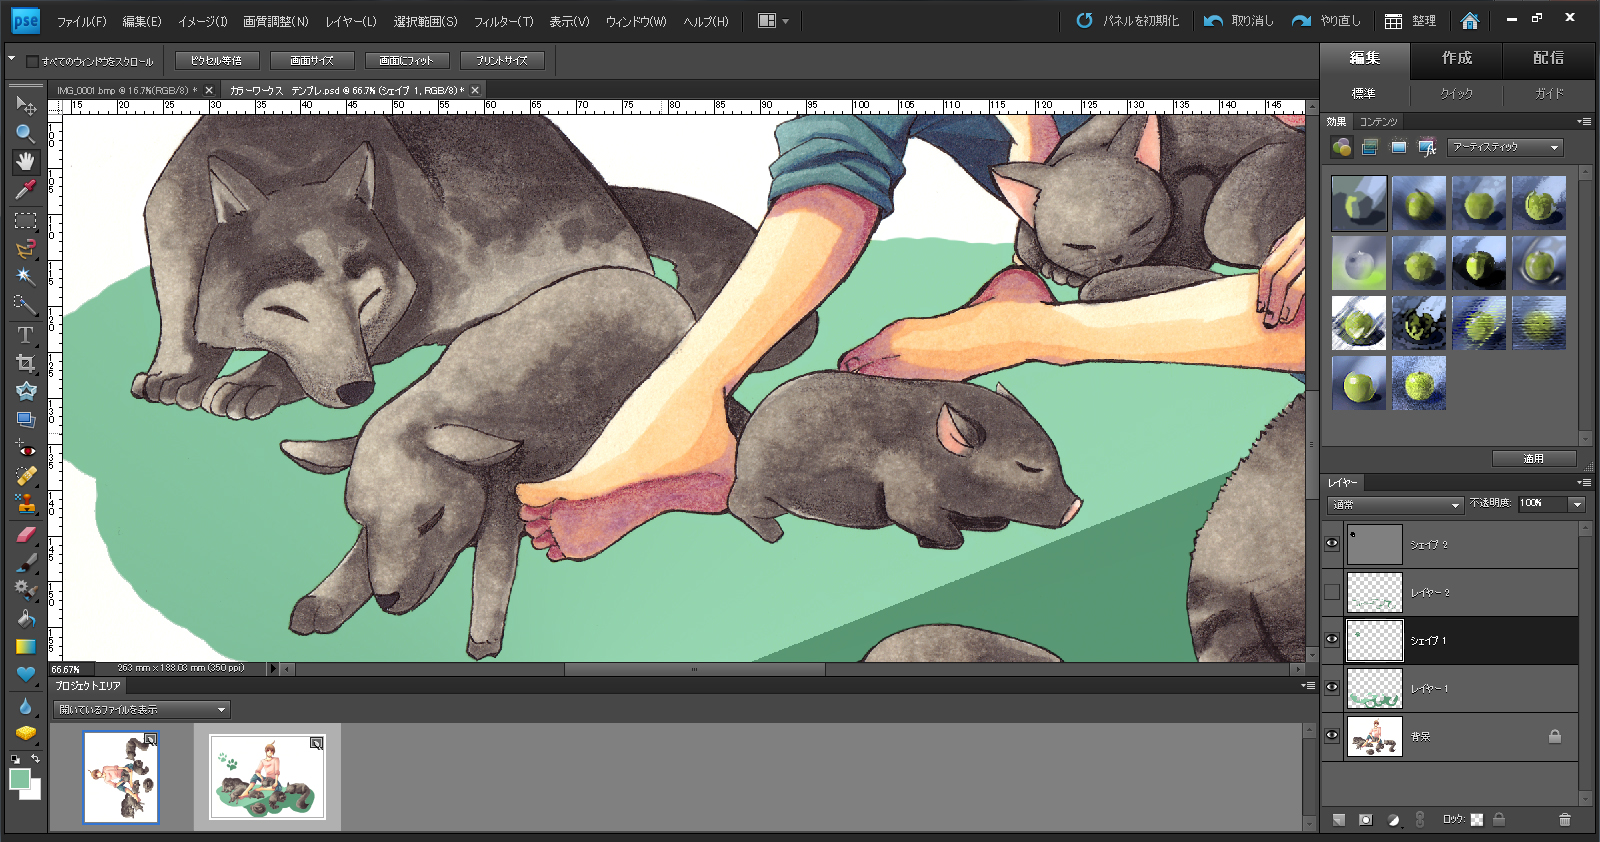Show the hidden レイヤー 2 layer
The image size is (1600, 842).
pos(1332,592)
